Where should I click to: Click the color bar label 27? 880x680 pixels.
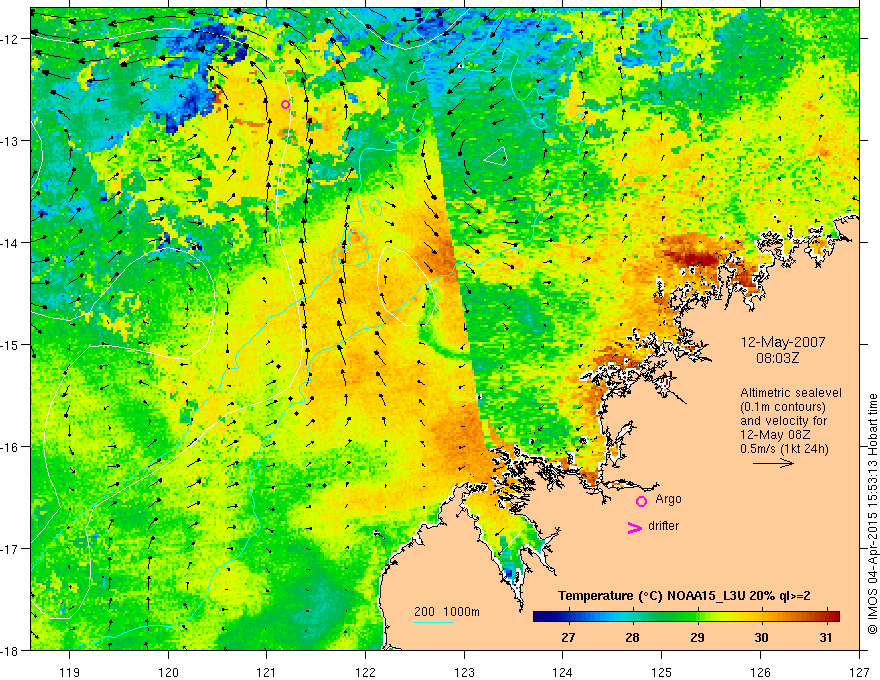[568, 637]
